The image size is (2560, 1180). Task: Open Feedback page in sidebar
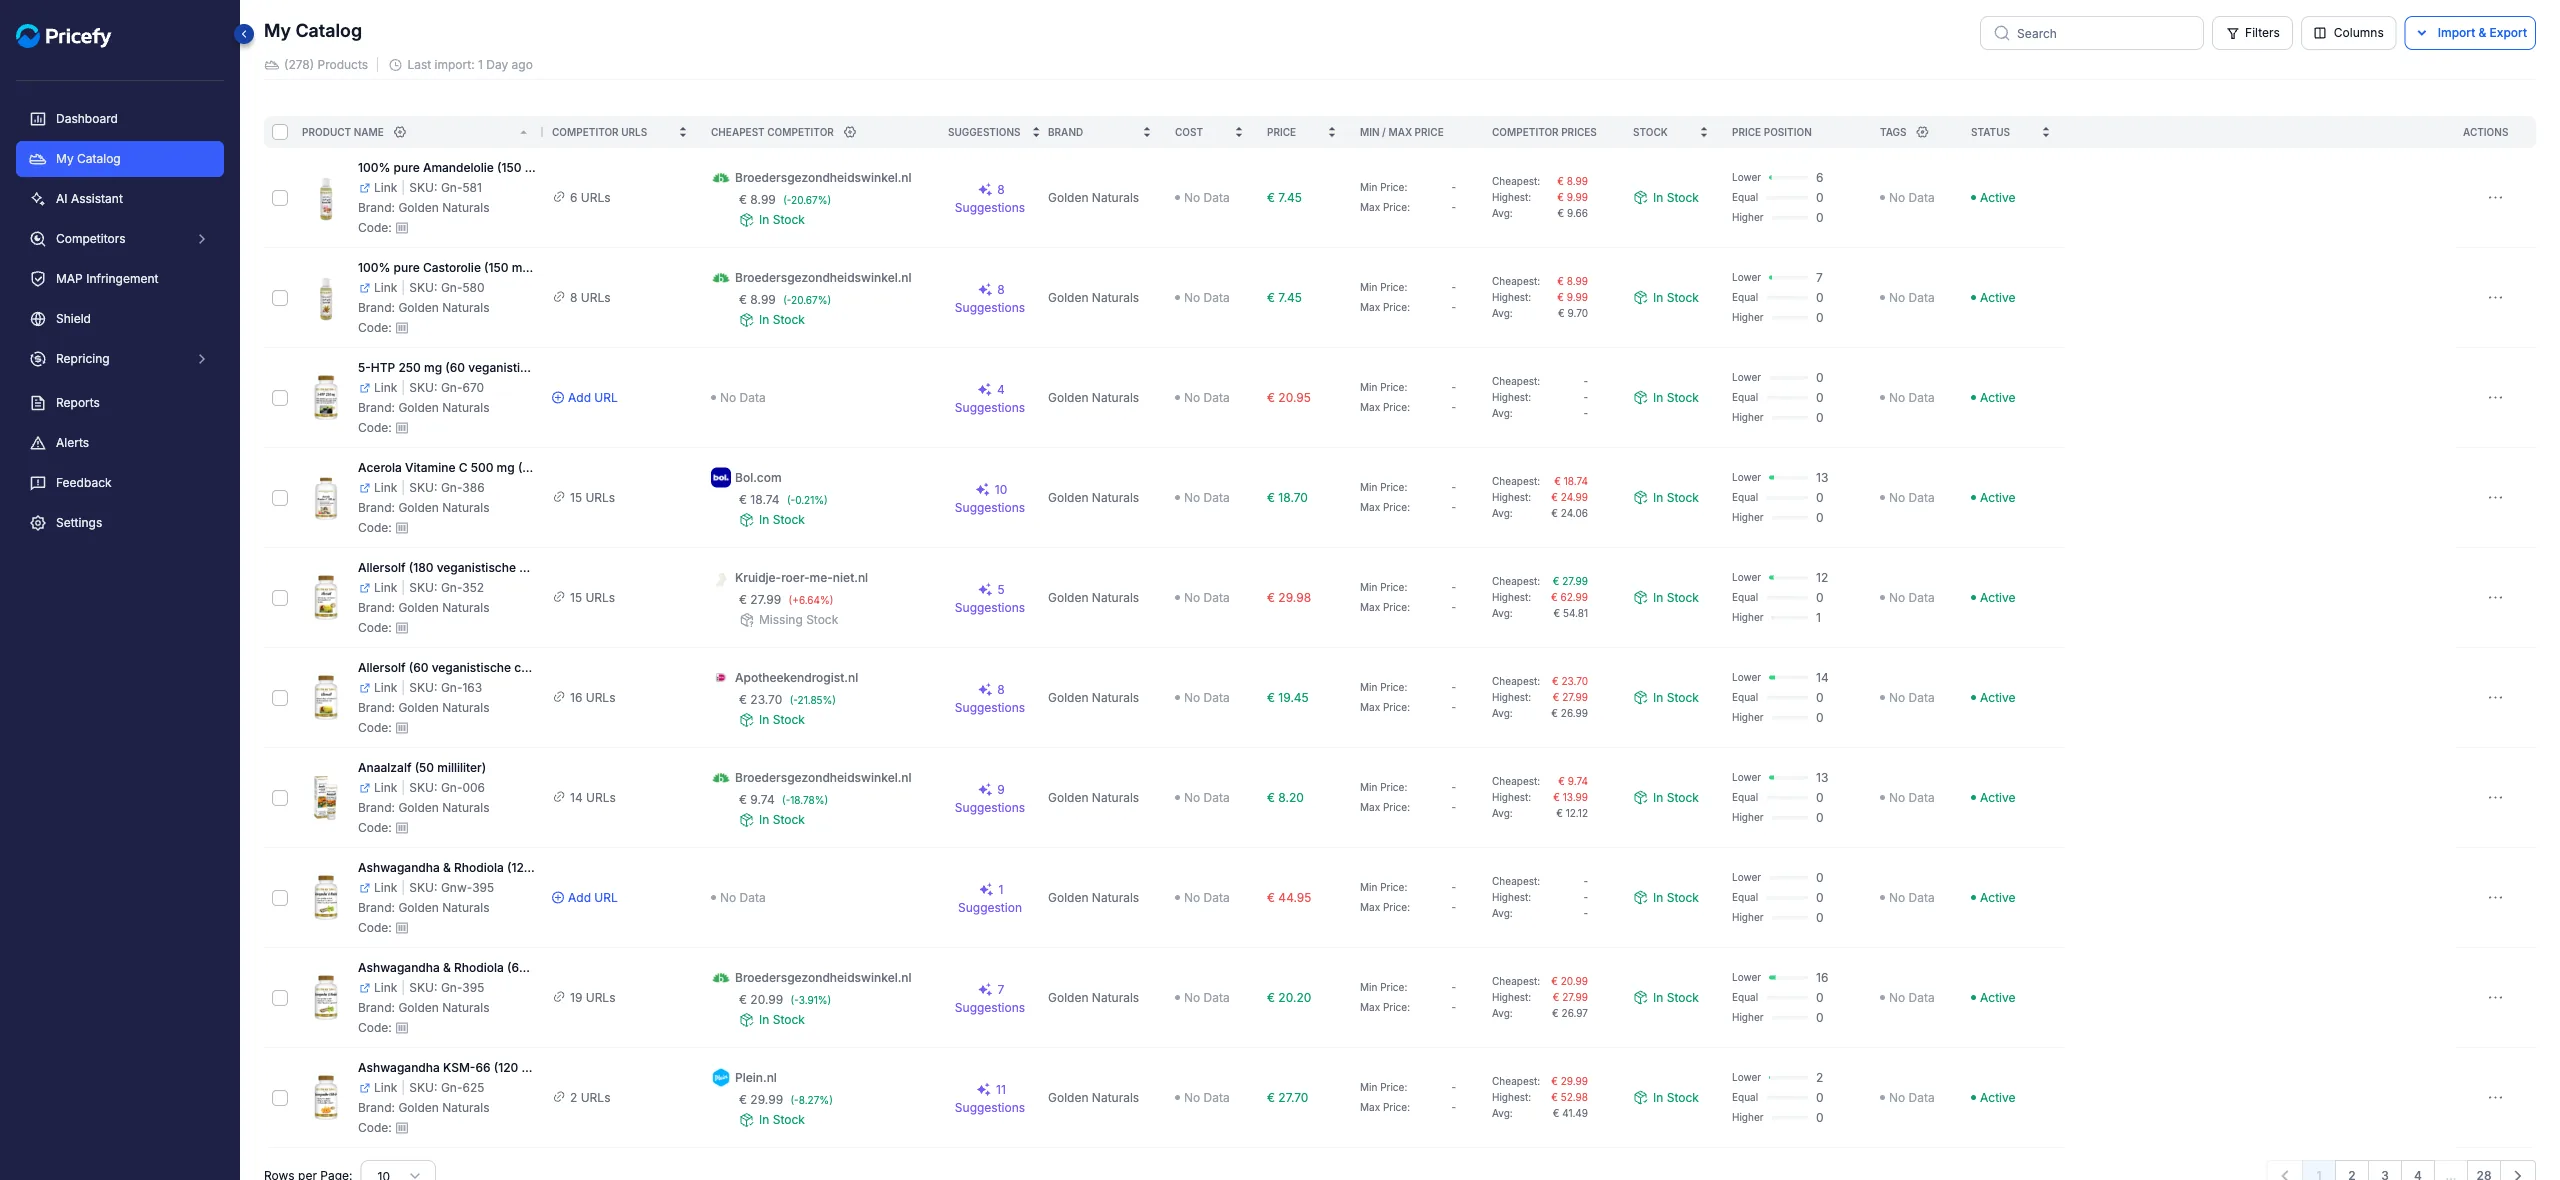120,483
